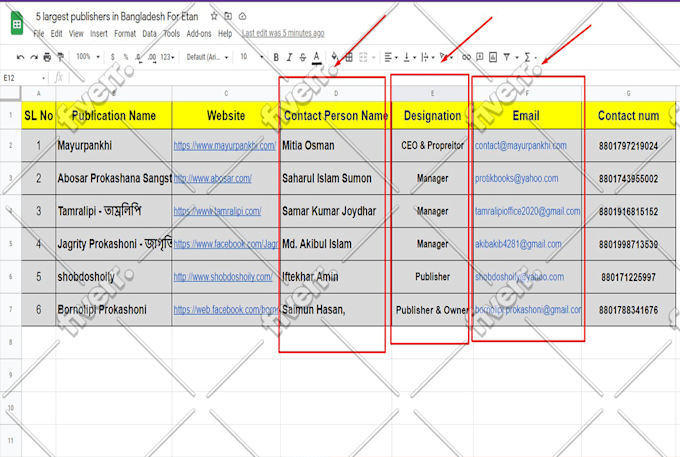This screenshot has height=457, width=680.
Task: Open the shobdoshoily.com website link
Action: (x=223, y=277)
